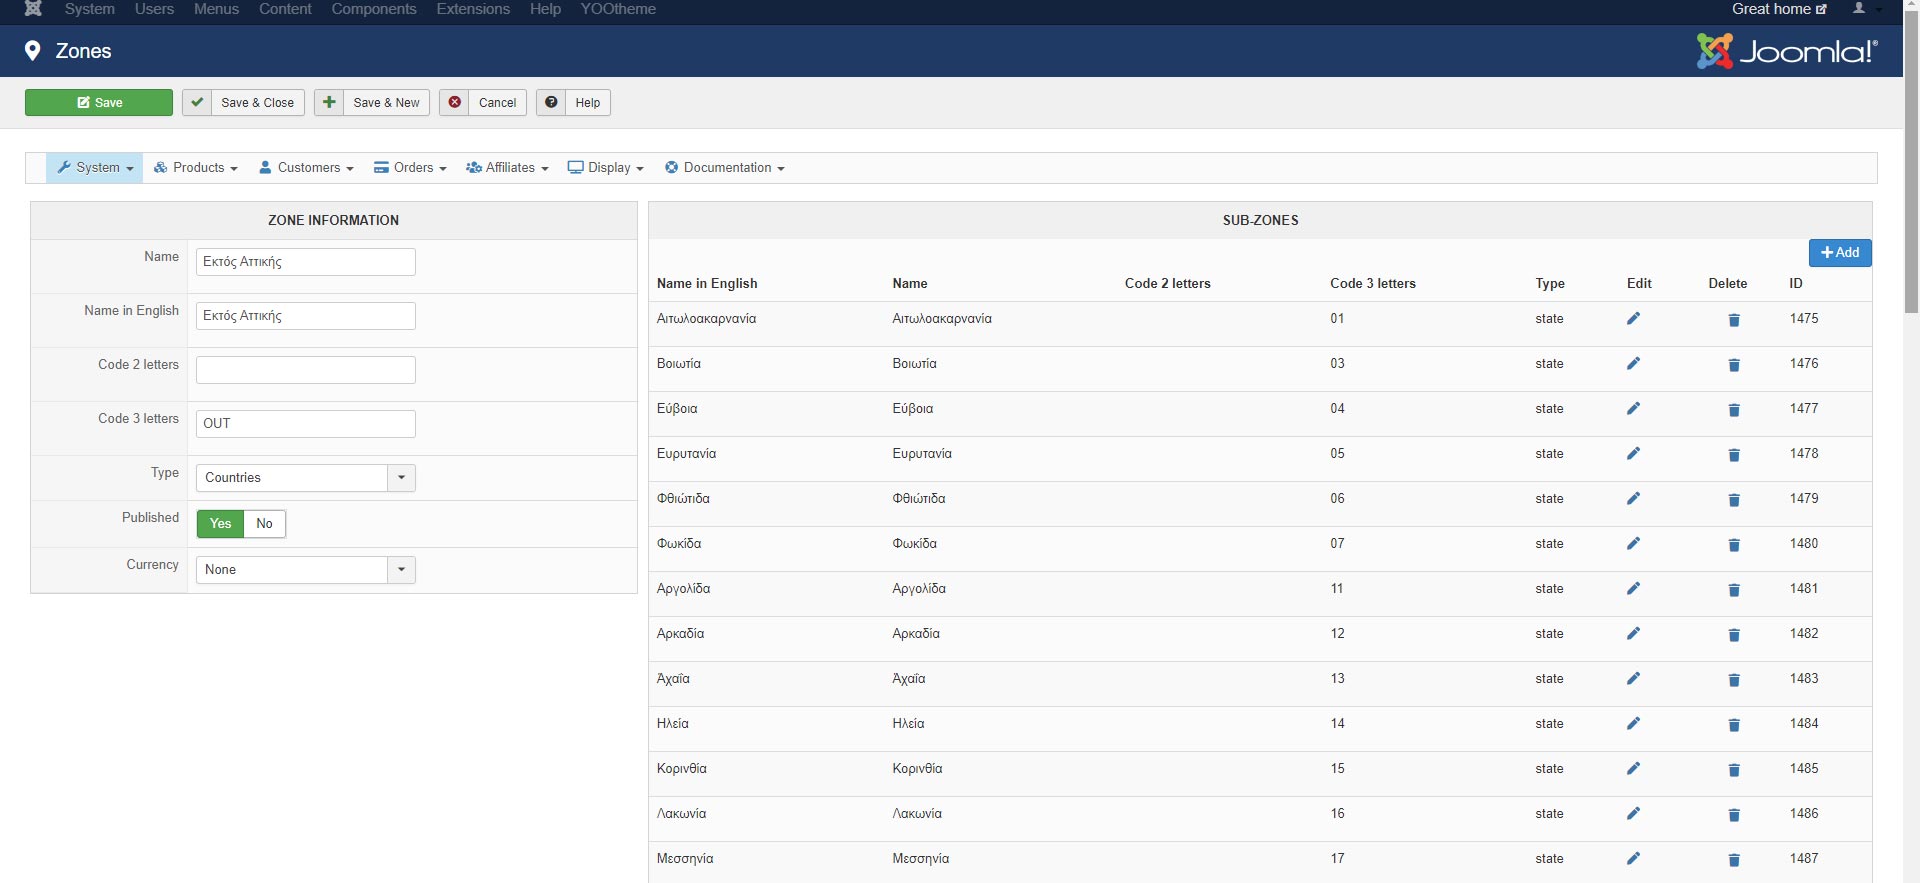
Task: Focus the Code 2 letters input field
Action: [x=305, y=370]
